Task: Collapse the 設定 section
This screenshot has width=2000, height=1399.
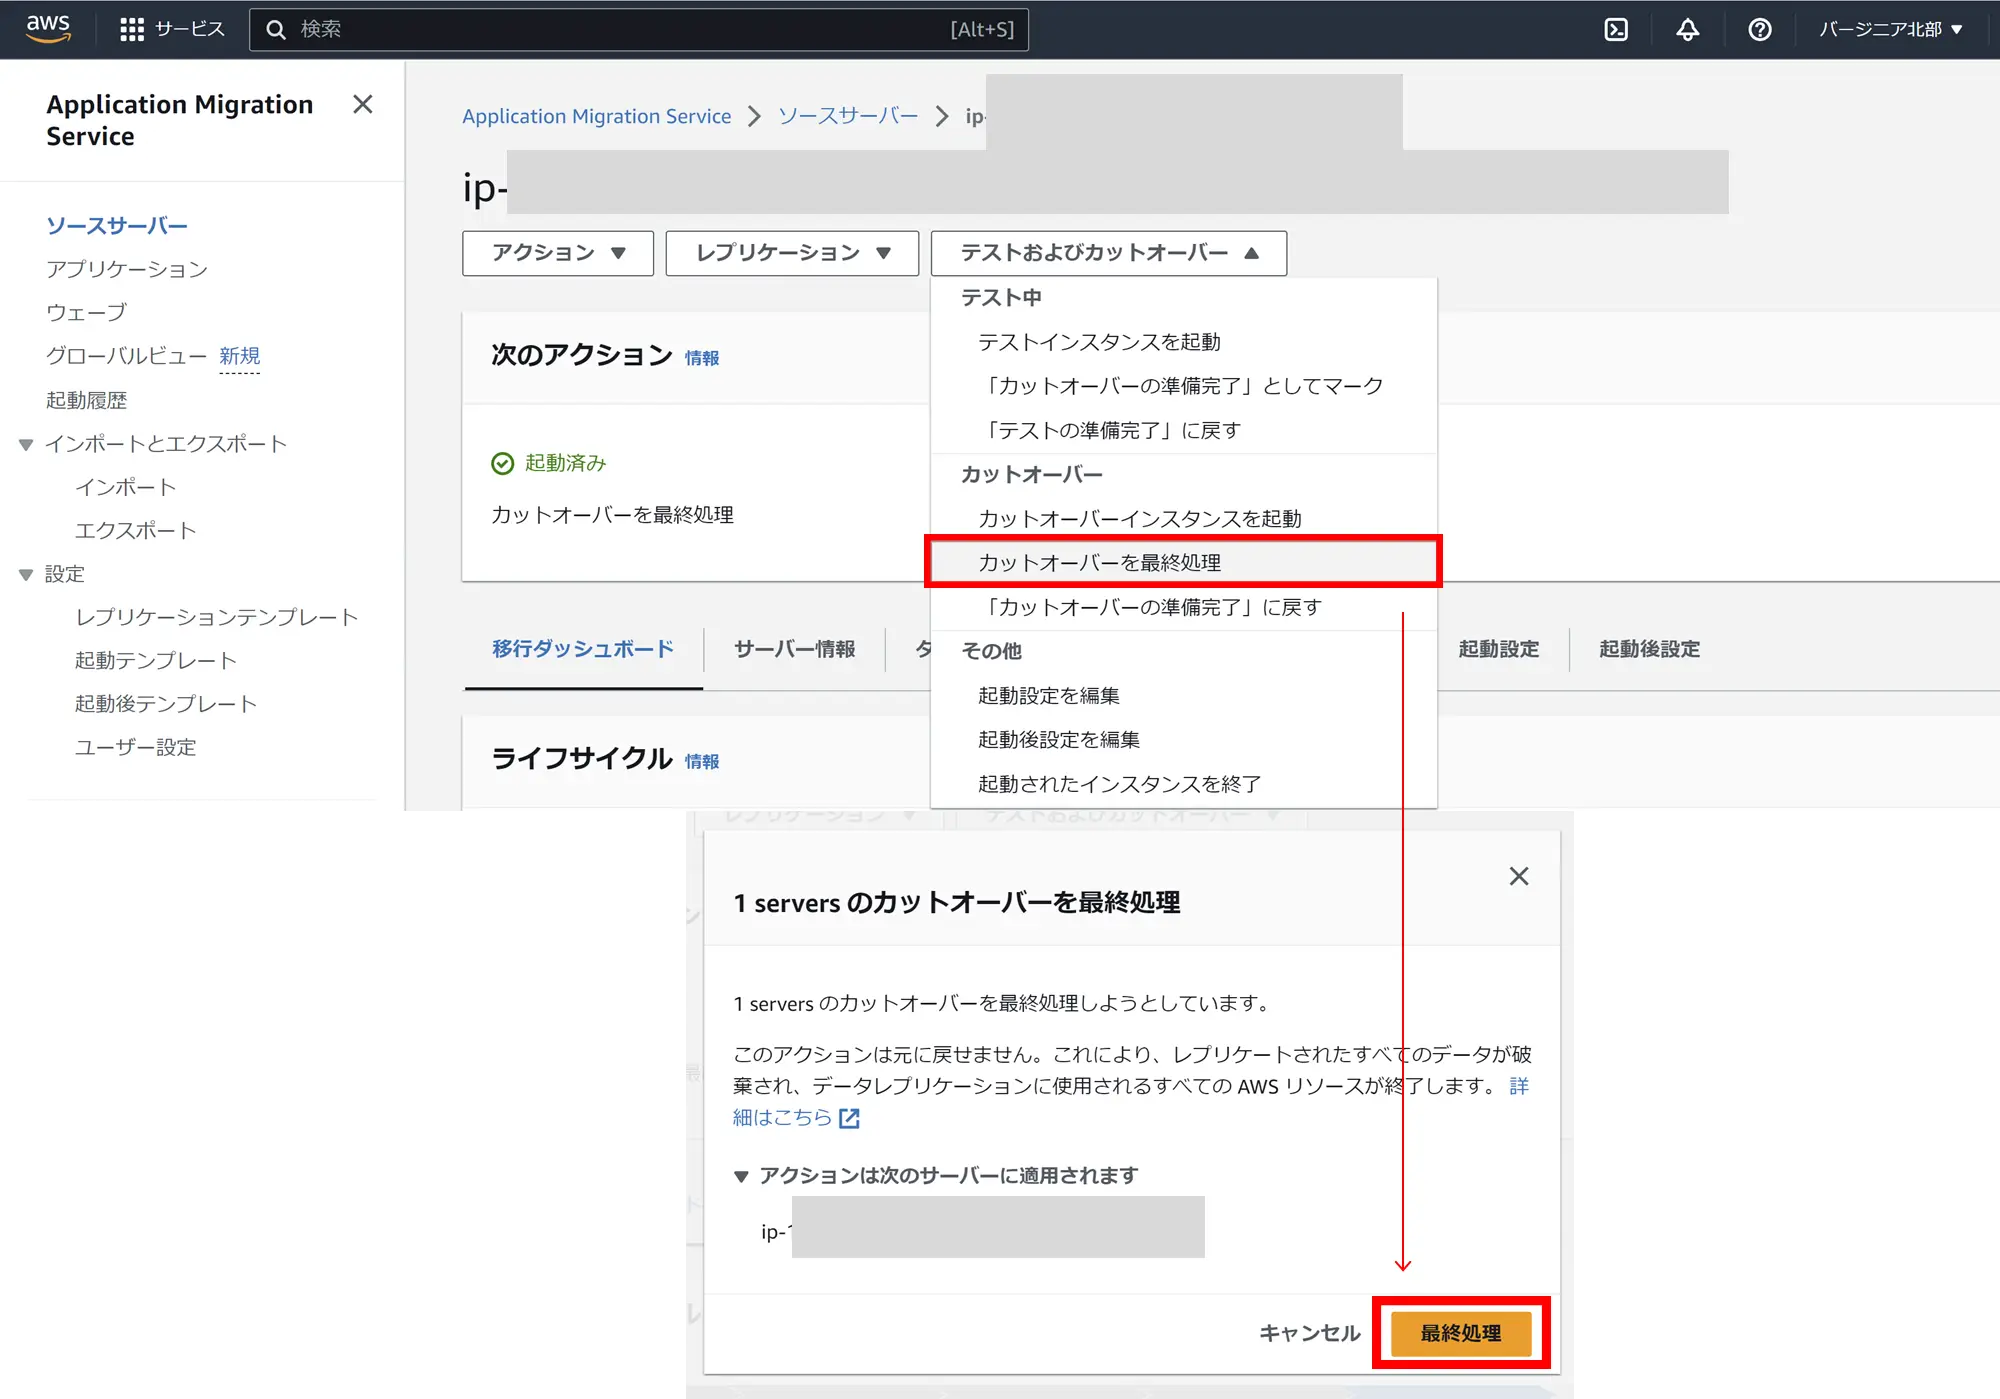Action: [26, 574]
